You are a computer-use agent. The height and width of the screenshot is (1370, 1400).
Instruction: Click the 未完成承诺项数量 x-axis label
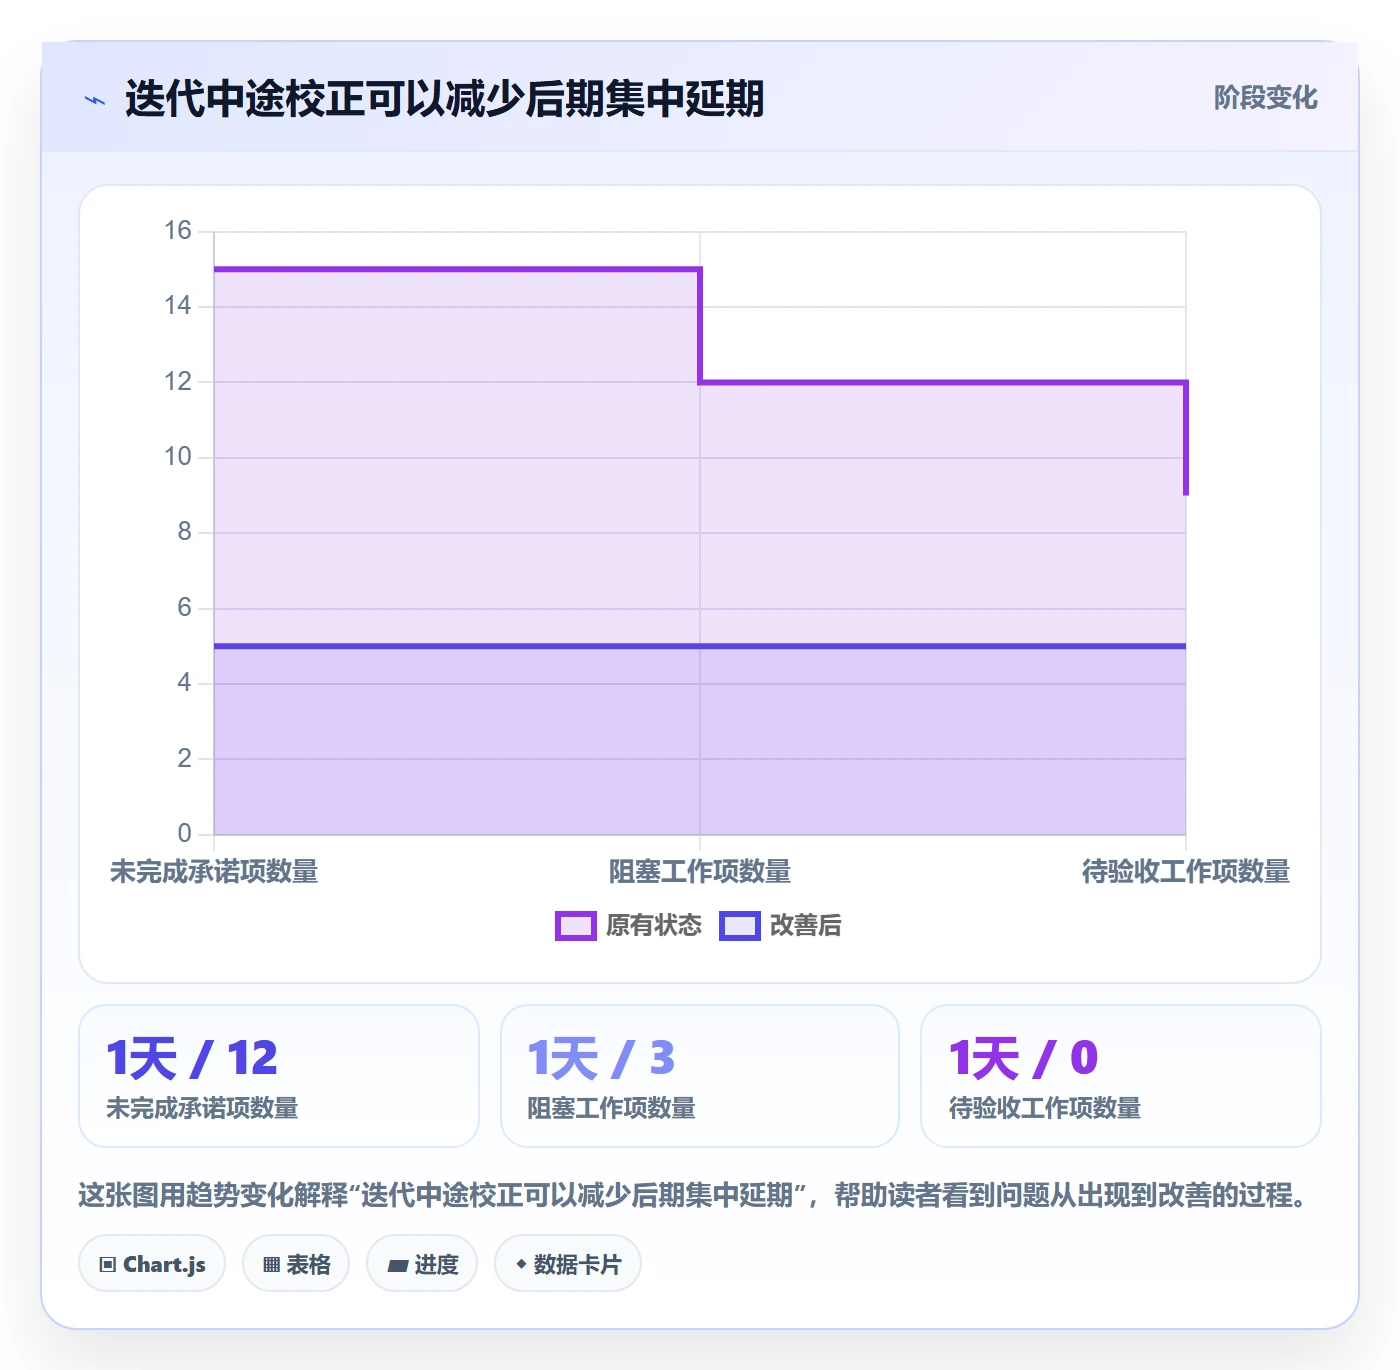[214, 872]
